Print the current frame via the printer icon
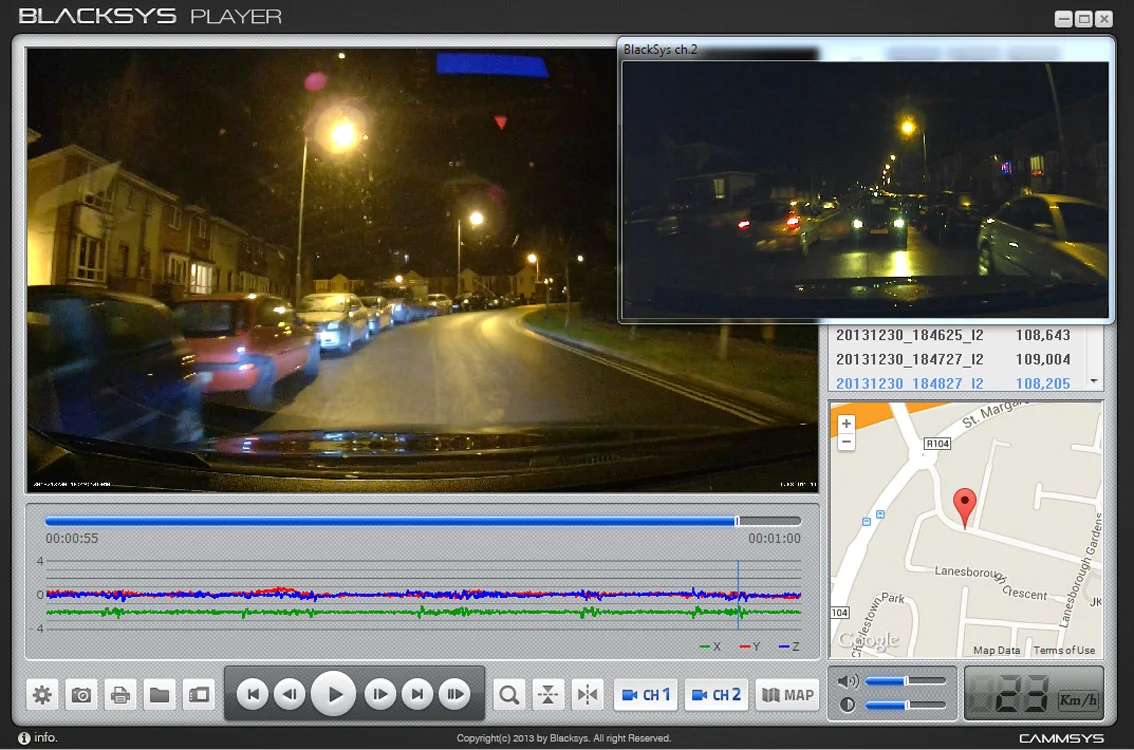 [x=120, y=695]
